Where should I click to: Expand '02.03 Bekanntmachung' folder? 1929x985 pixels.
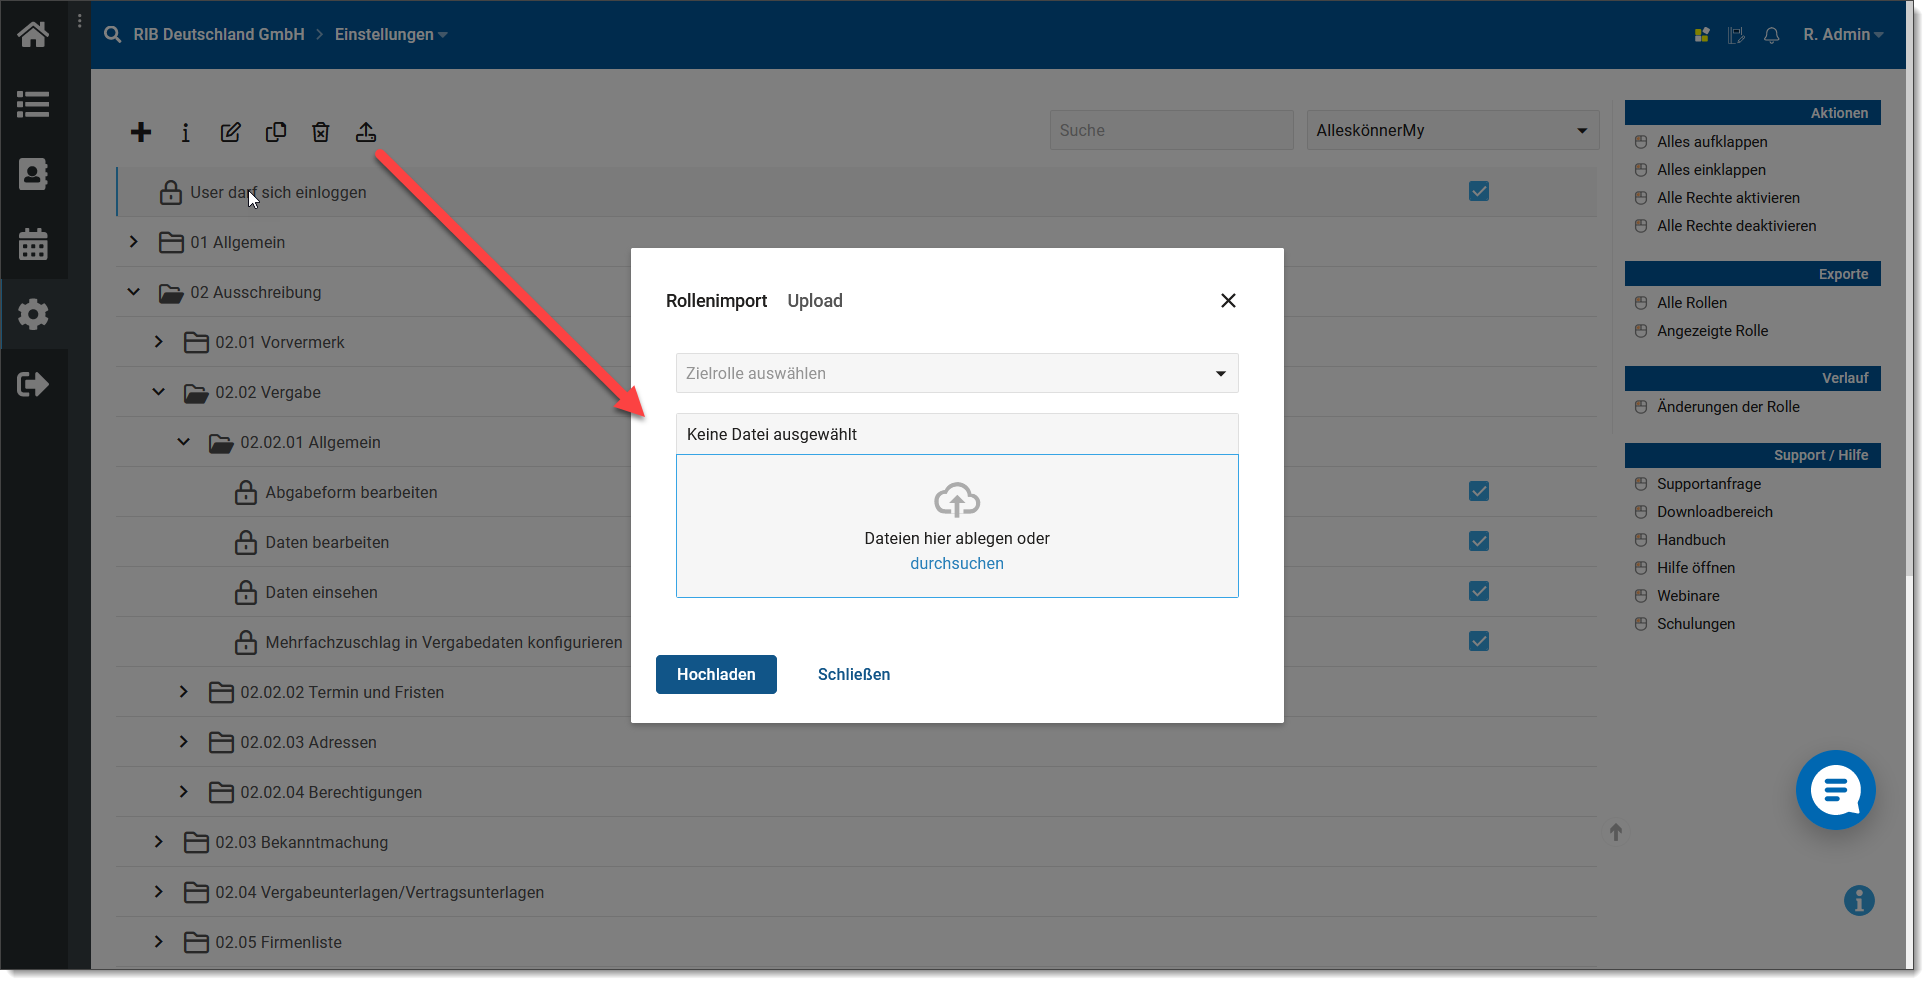[x=159, y=842]
